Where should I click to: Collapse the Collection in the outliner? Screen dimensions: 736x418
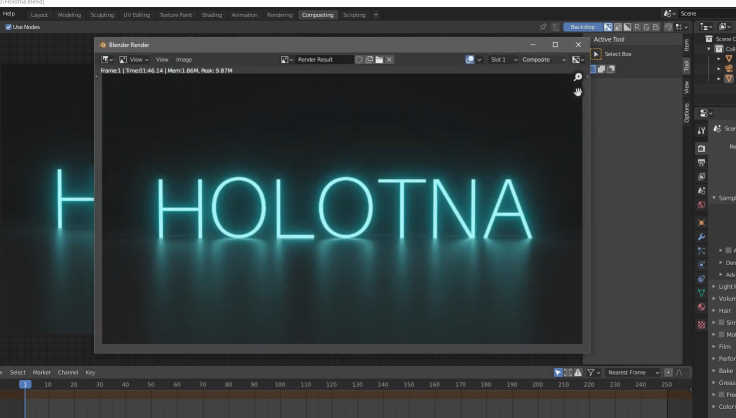tap(709, 49)
